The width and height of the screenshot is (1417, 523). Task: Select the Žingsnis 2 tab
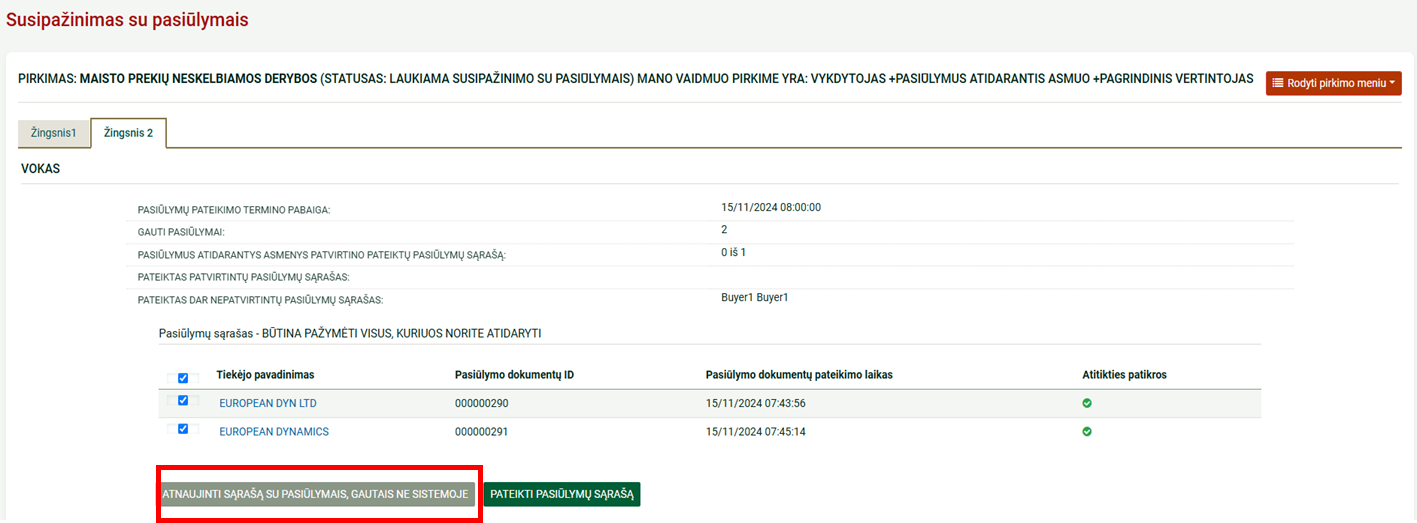pos(128,133)
